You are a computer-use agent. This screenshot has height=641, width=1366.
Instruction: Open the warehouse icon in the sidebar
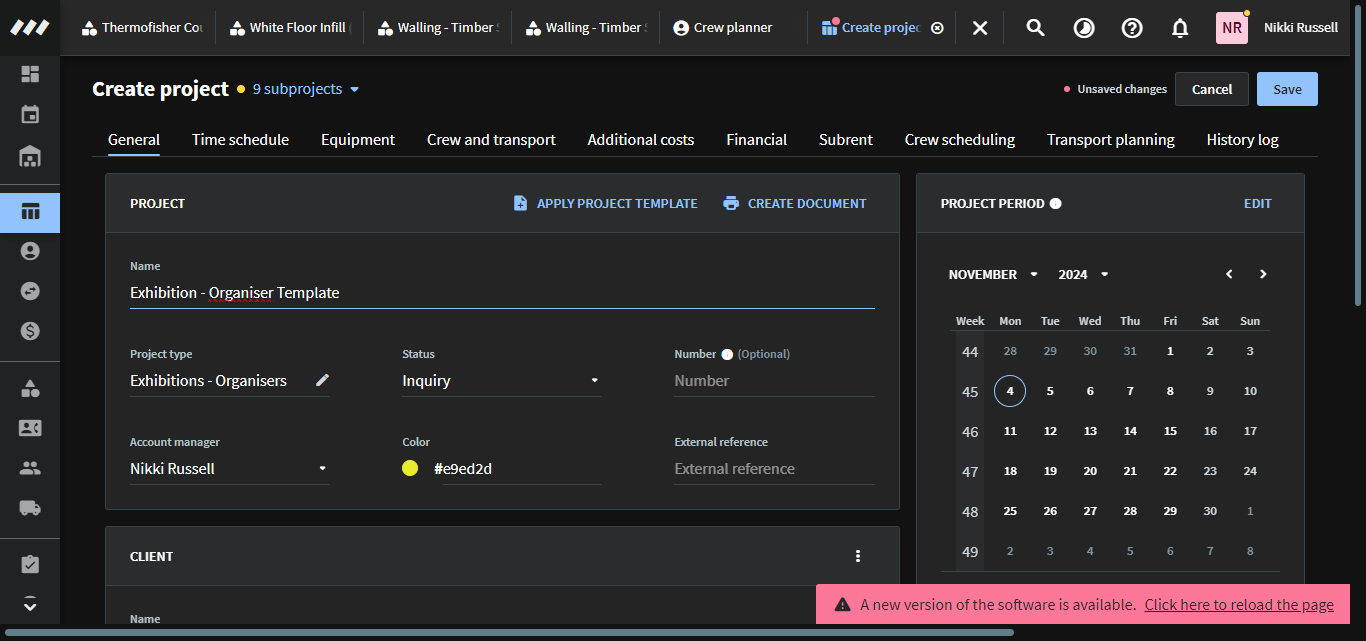pyautogui.click(x=30, y=157)
